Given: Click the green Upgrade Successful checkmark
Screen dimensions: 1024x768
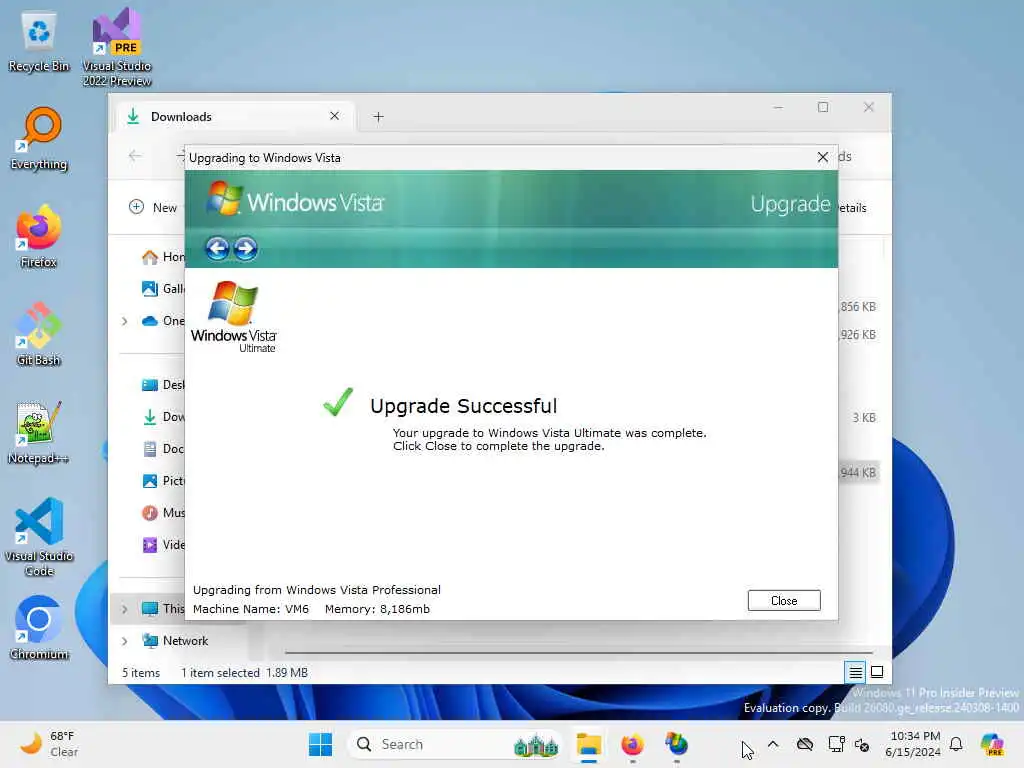Looking at the screenshot, I should click(338, 402).
